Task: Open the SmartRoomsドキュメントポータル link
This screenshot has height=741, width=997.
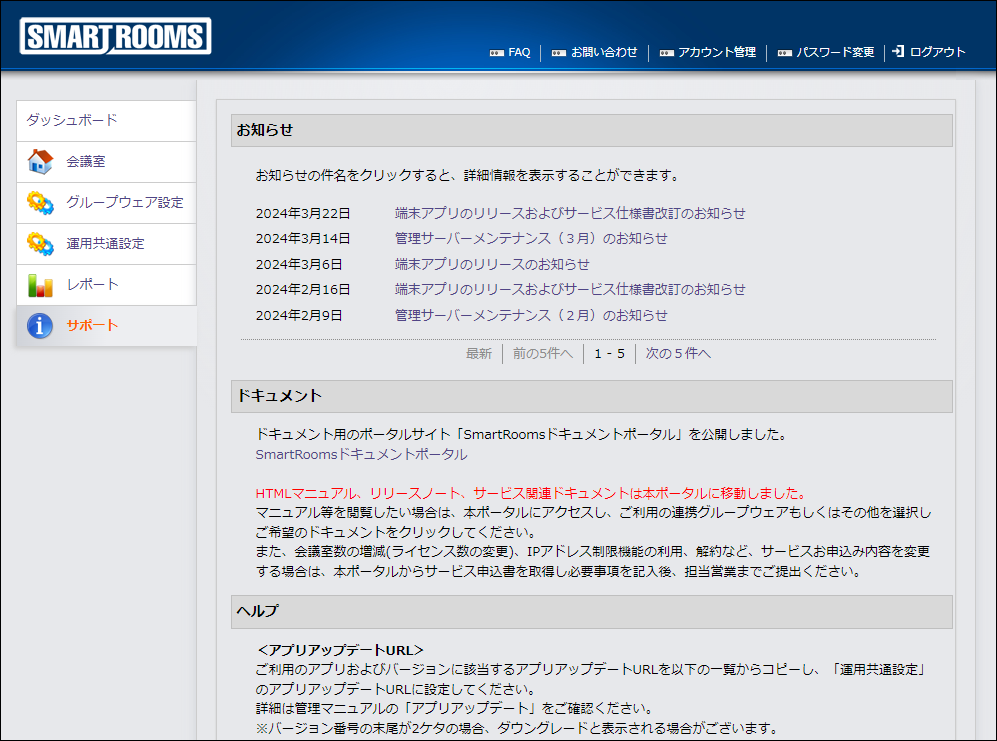Action: 361,454
